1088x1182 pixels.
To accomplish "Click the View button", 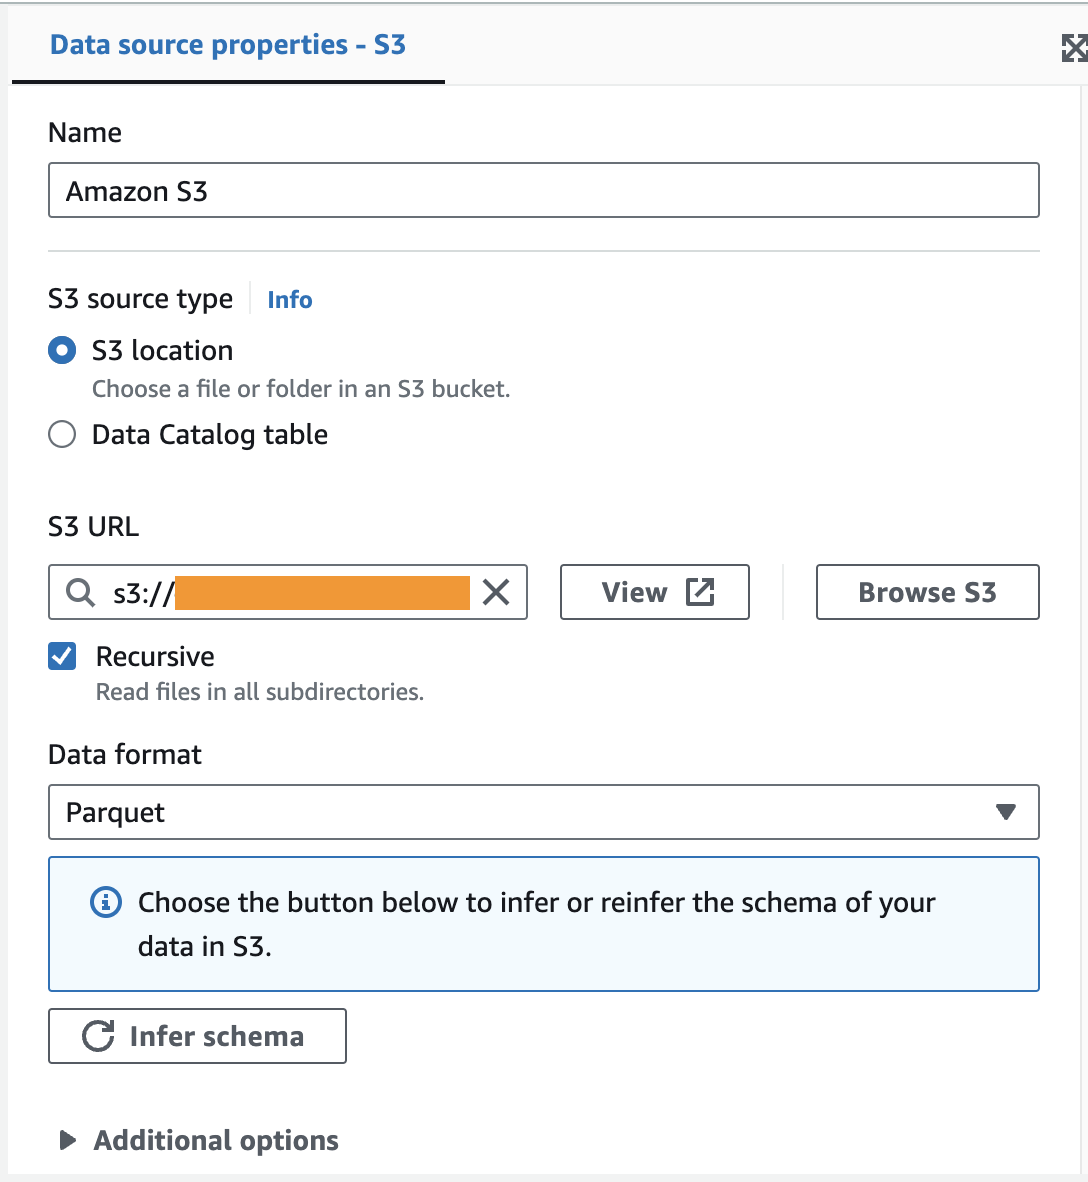I will pos(654,593).
